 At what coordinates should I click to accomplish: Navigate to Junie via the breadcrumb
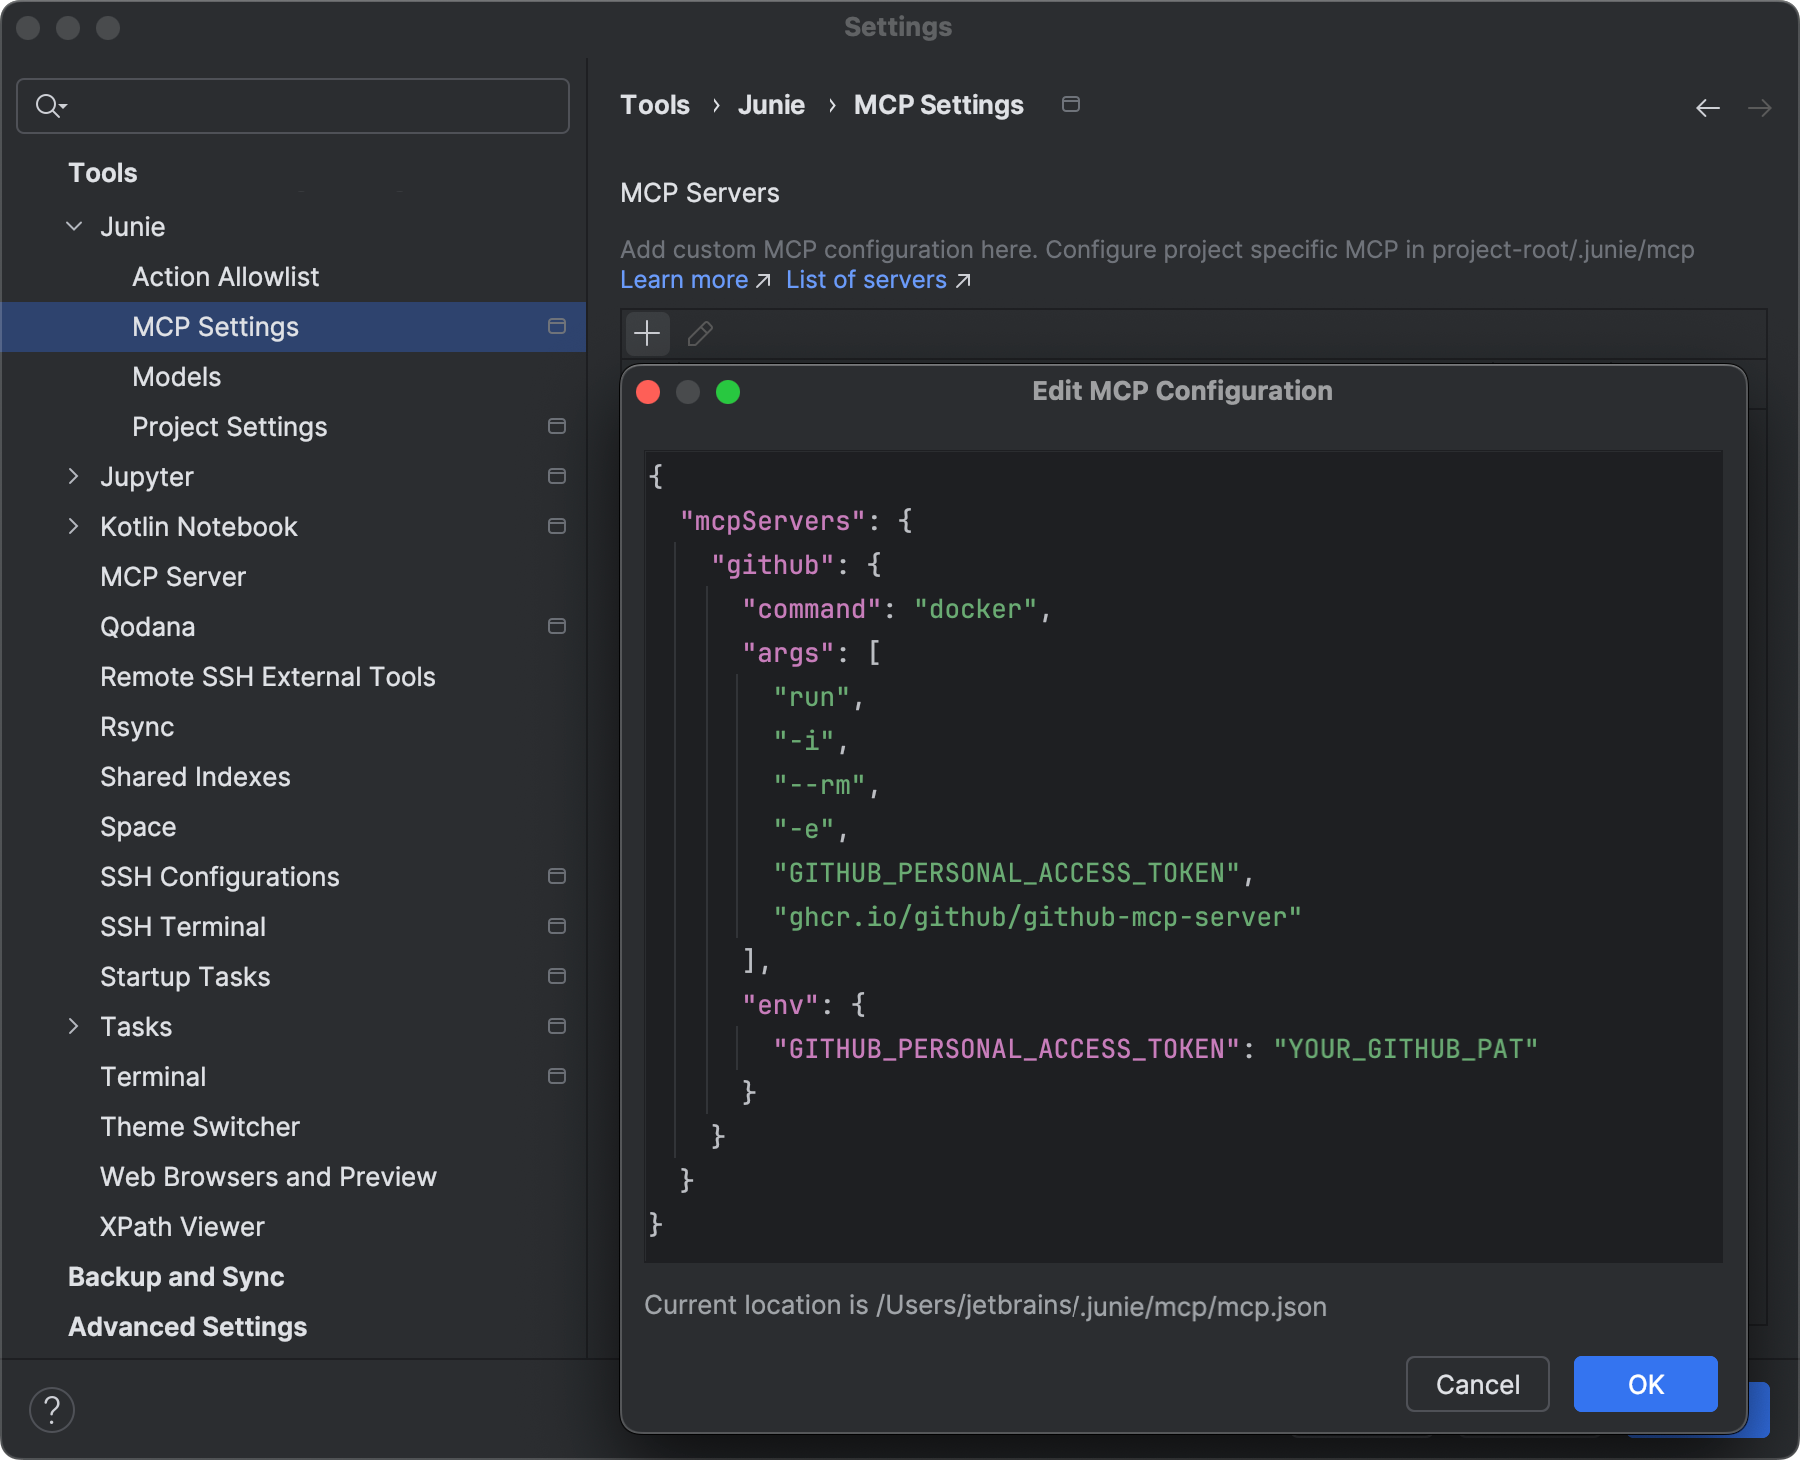point(771,104)
